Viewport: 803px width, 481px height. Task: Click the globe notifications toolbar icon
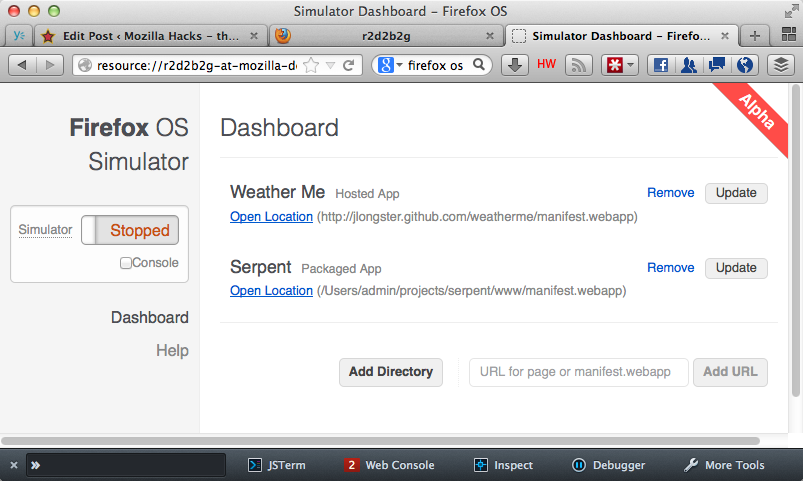[745, 65]
